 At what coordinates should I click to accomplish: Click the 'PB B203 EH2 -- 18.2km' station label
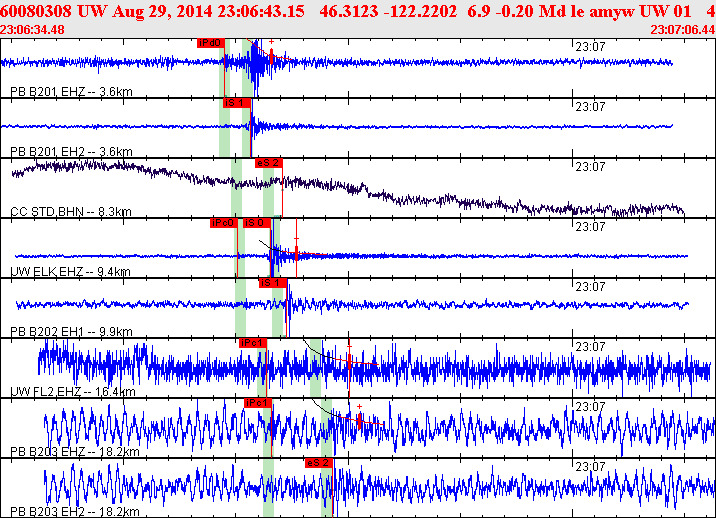pyautogui.click(x=75, y=512)
